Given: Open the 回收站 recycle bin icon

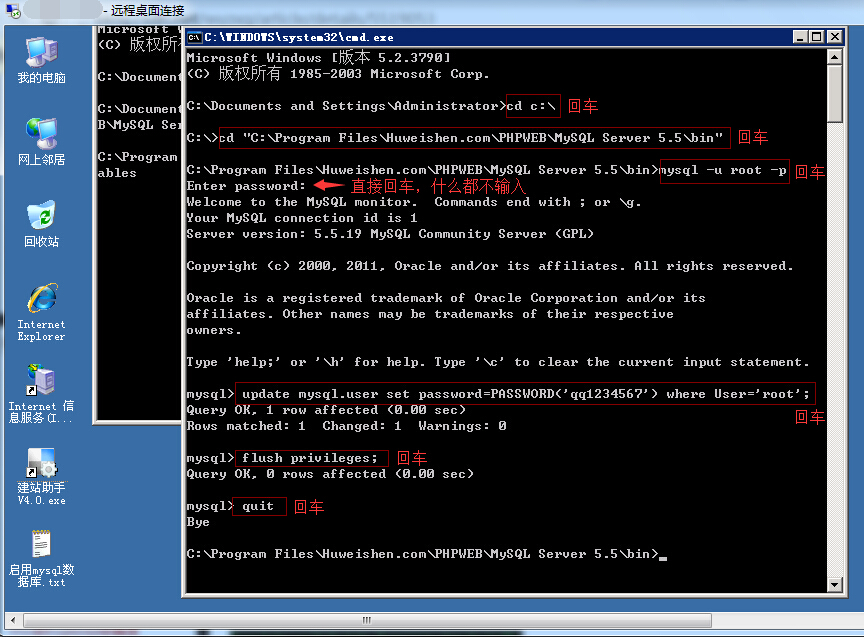Looking at the screenshot, I should pos(41,224).
